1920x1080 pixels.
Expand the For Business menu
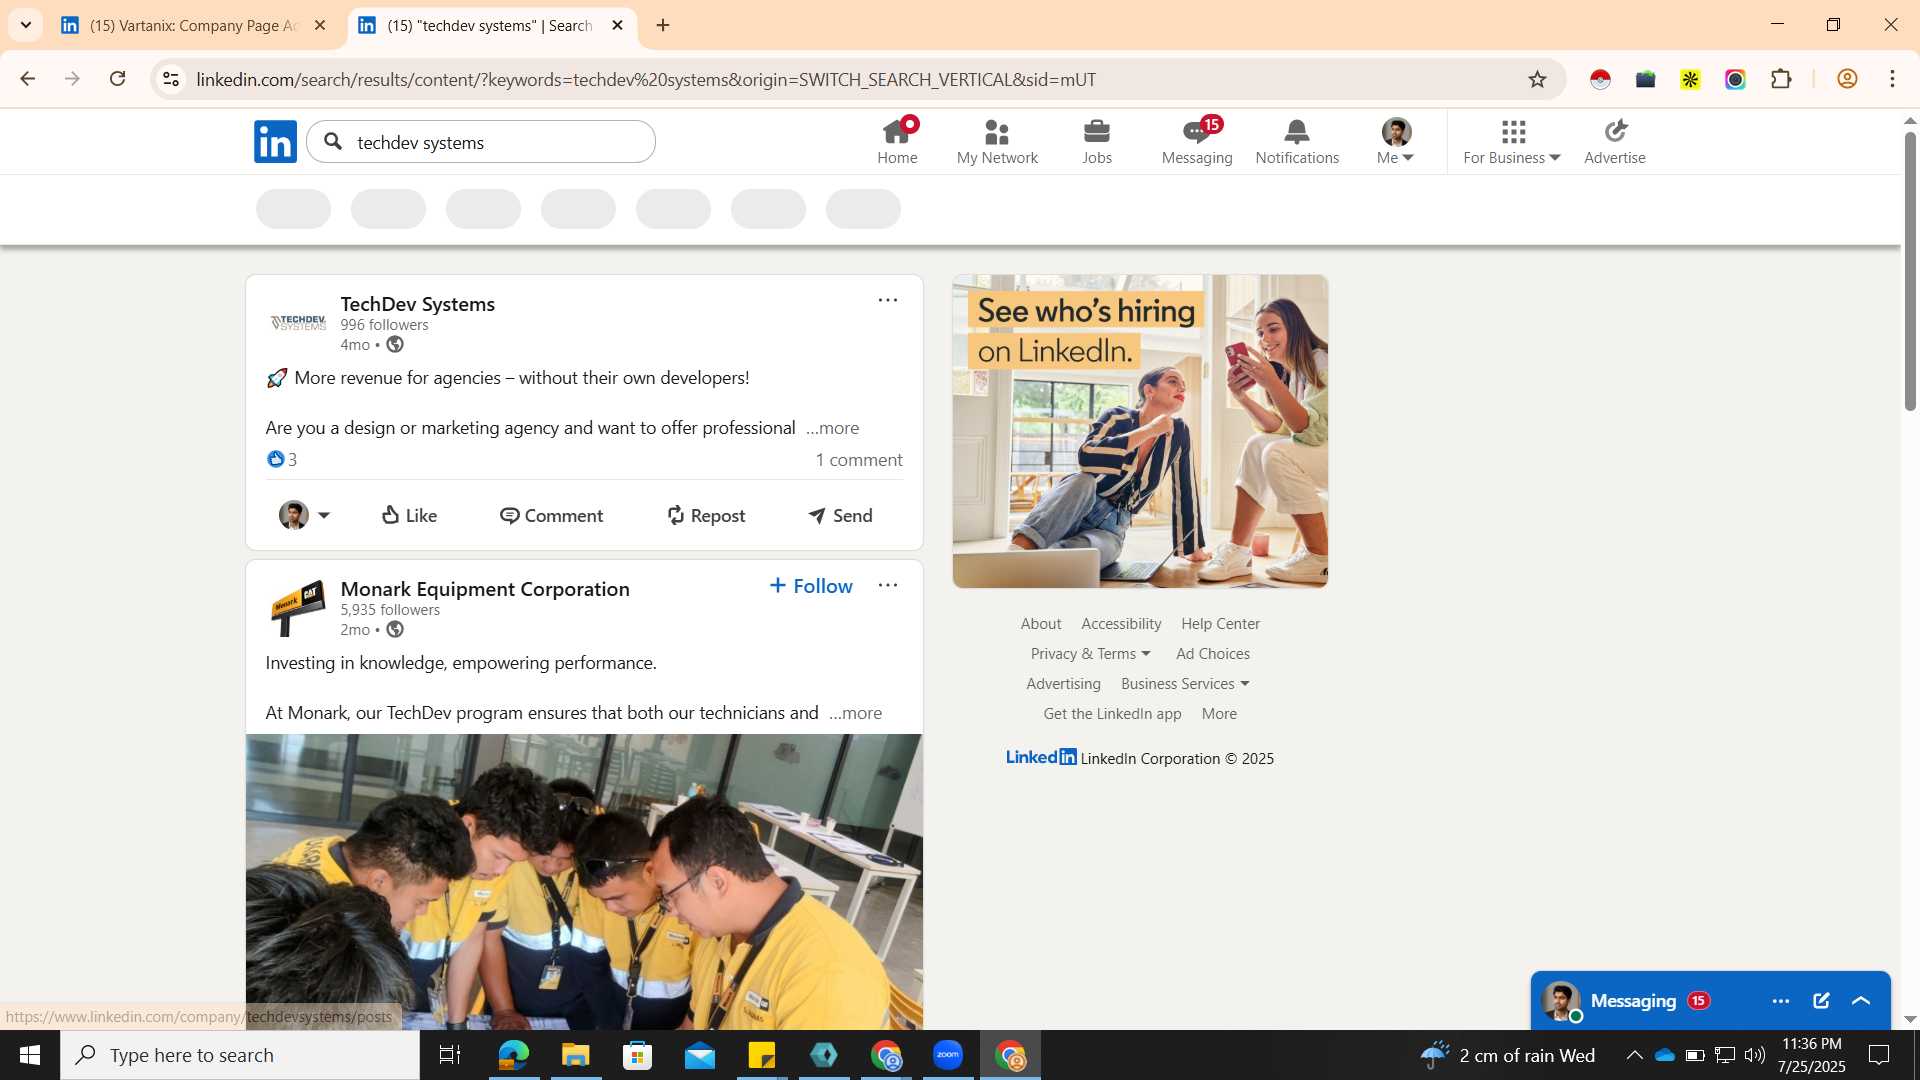(x=1512, y=141)
